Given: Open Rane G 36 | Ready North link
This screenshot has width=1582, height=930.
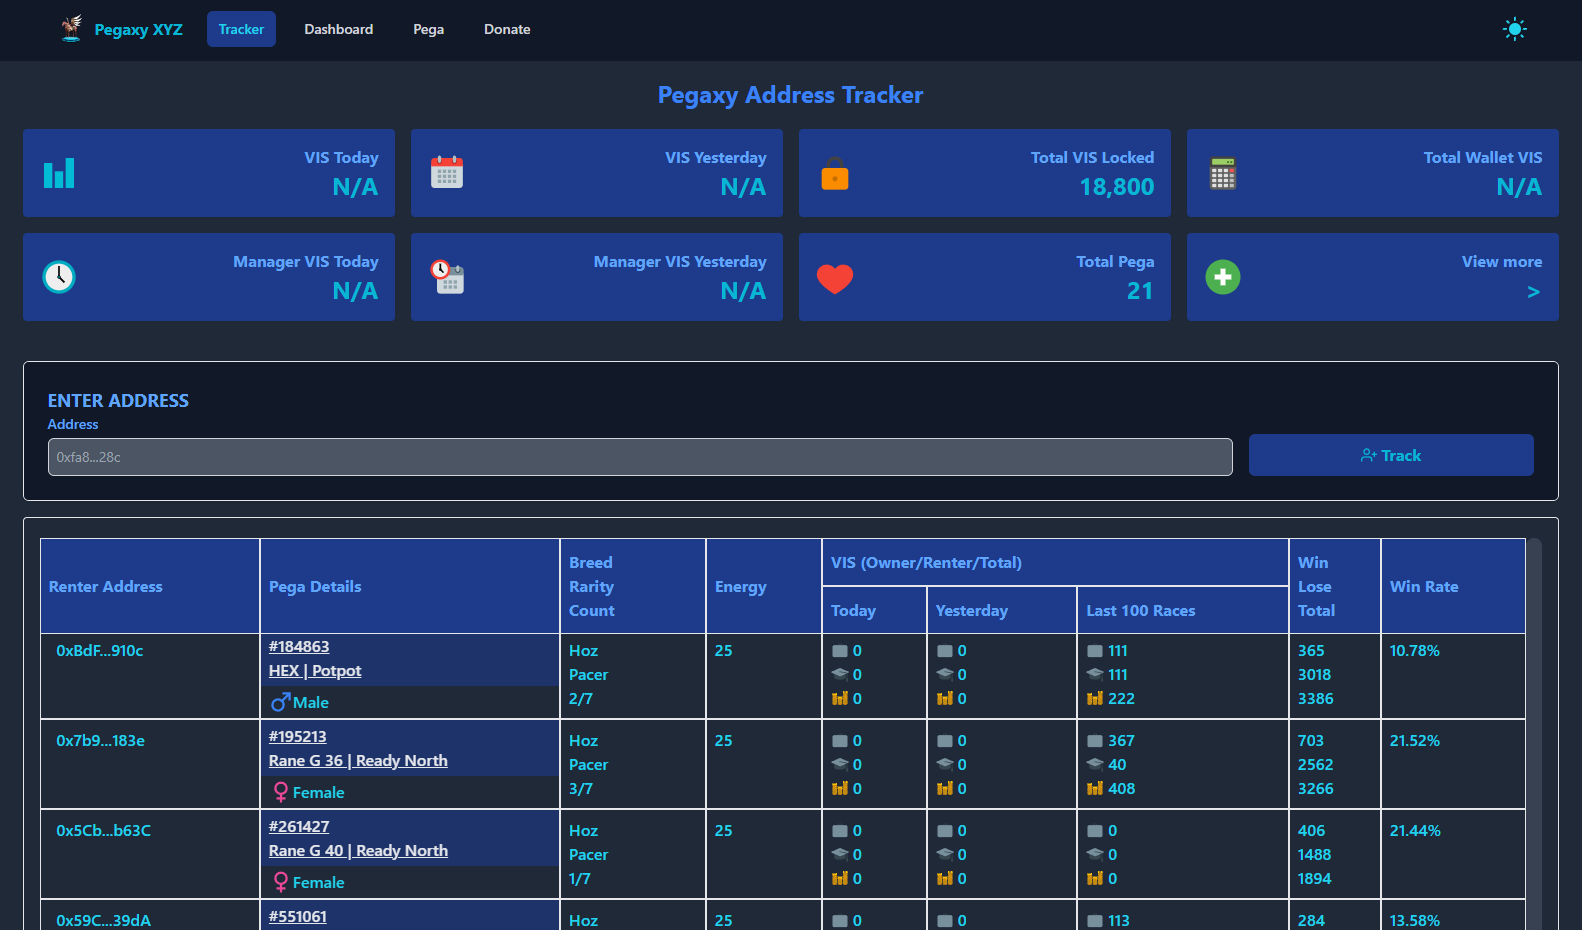Looking at the screenshot, I should pos(358,761).
